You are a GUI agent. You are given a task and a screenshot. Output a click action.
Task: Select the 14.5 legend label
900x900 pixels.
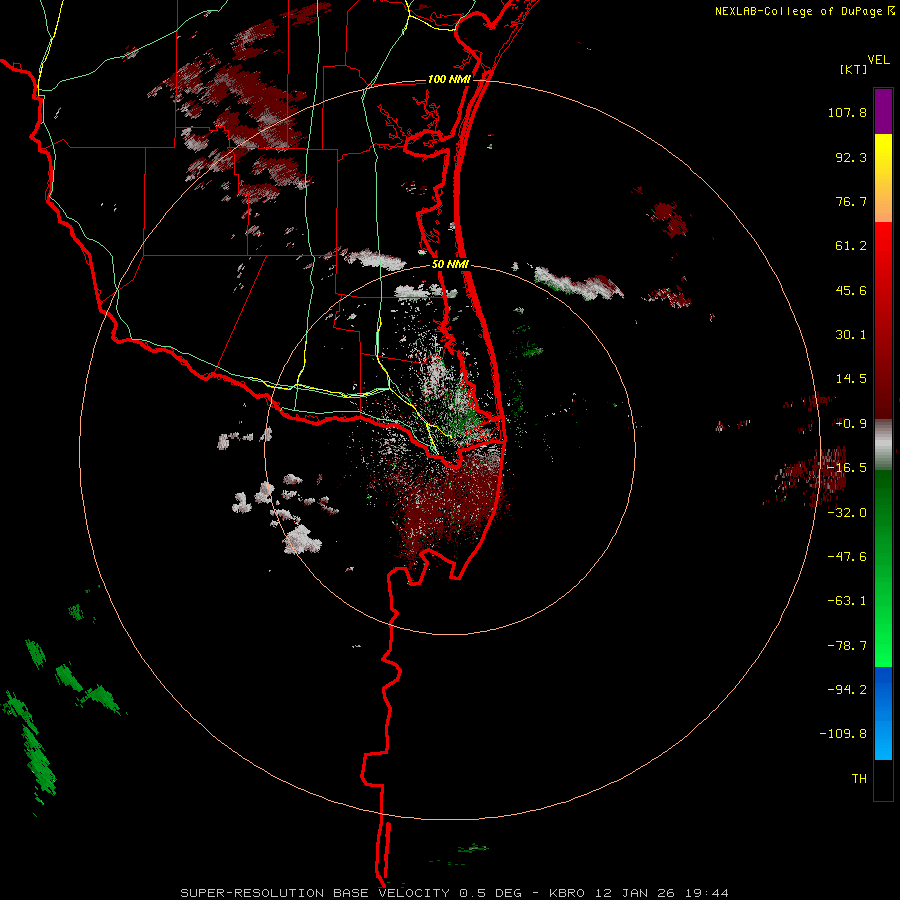coord(851,379)
